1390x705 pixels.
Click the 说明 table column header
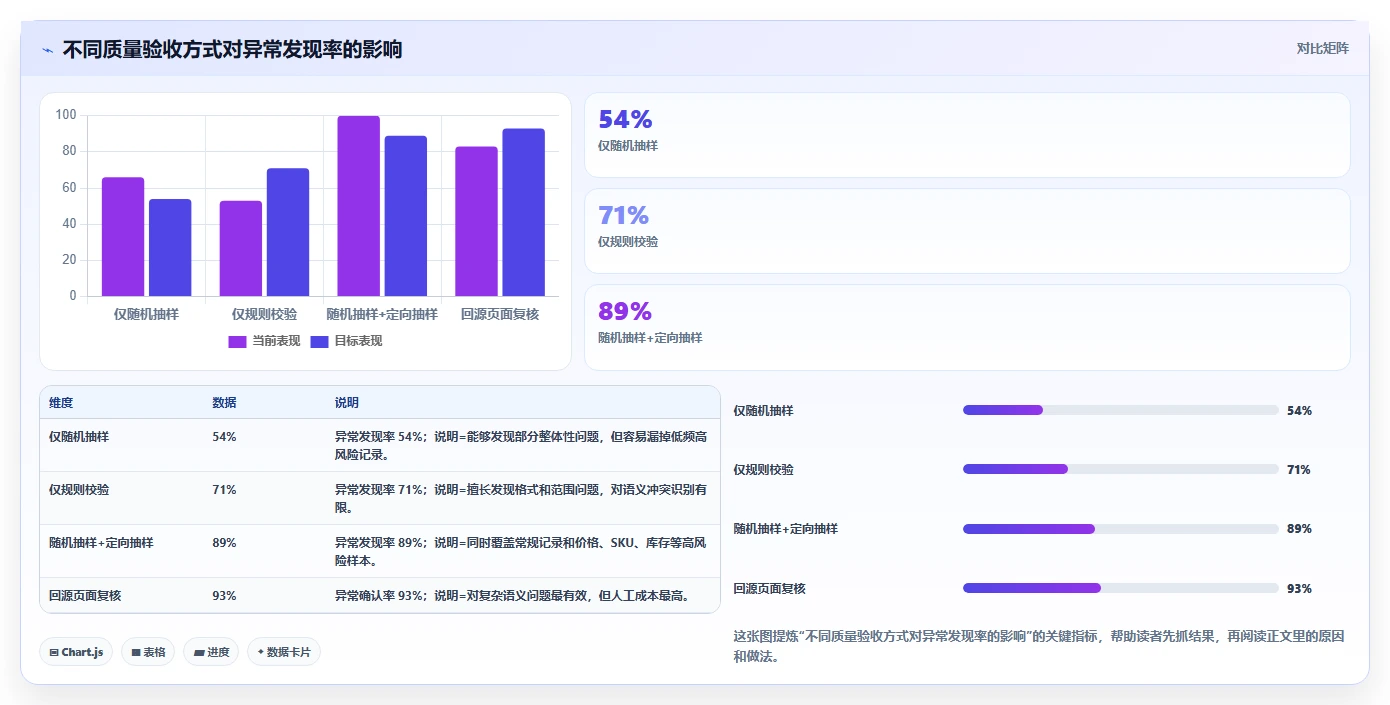(x=347, y=403)
